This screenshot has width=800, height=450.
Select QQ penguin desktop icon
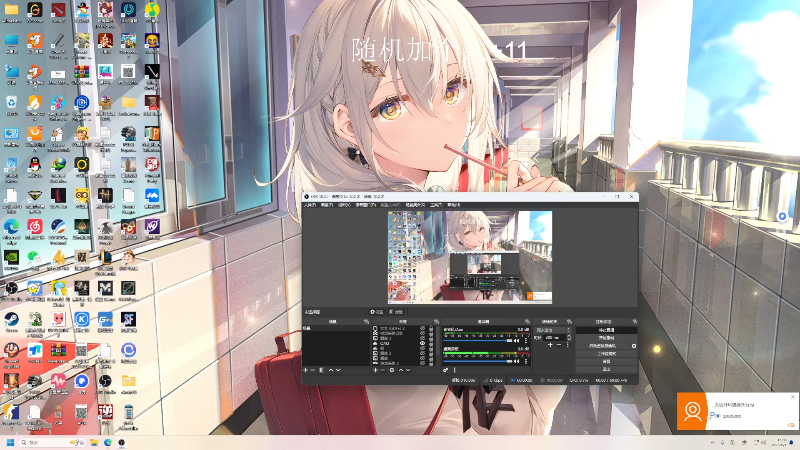pyautogui.click(x=35, y=167)
